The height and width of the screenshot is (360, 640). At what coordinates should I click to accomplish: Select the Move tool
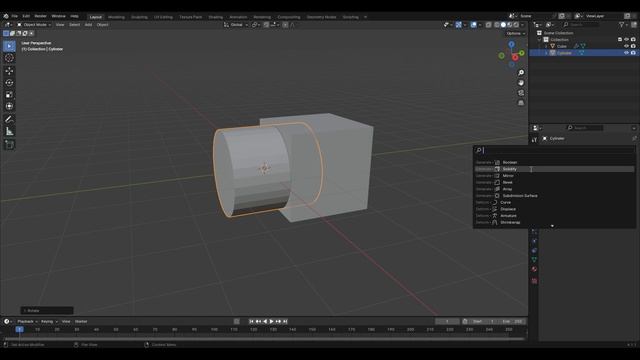coord(9,71)
